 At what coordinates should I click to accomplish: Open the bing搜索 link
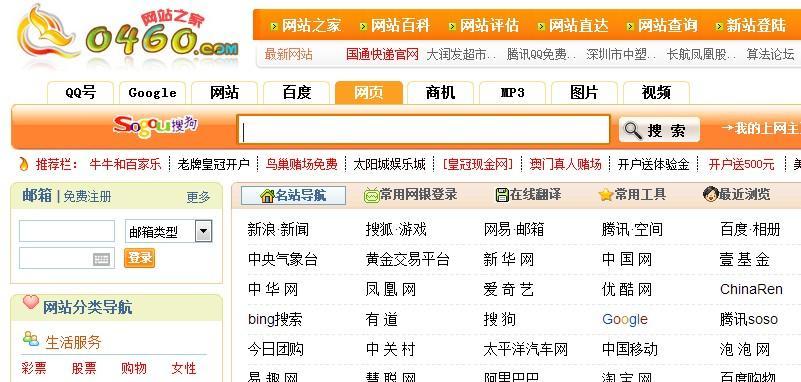pos(275,320)
